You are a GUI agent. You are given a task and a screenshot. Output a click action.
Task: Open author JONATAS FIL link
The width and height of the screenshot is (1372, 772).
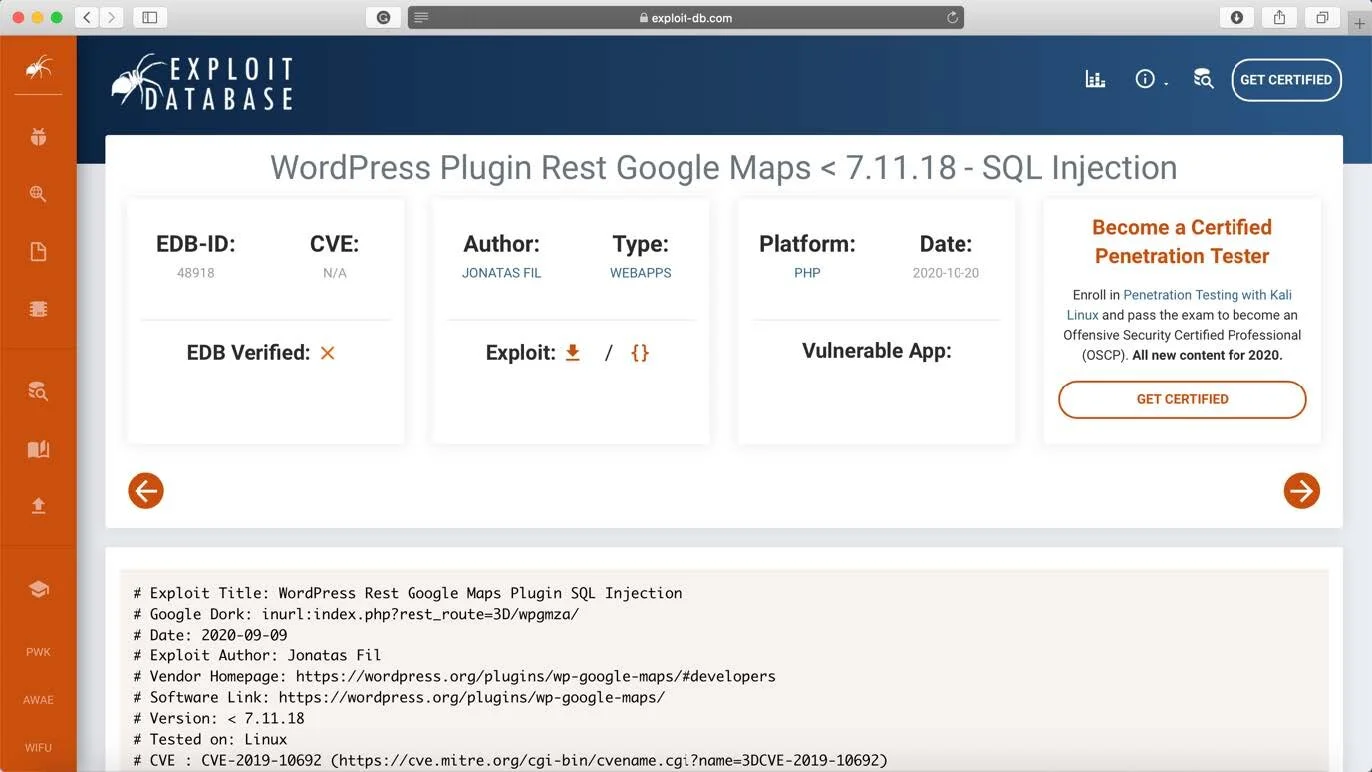[x=501, y=273]
